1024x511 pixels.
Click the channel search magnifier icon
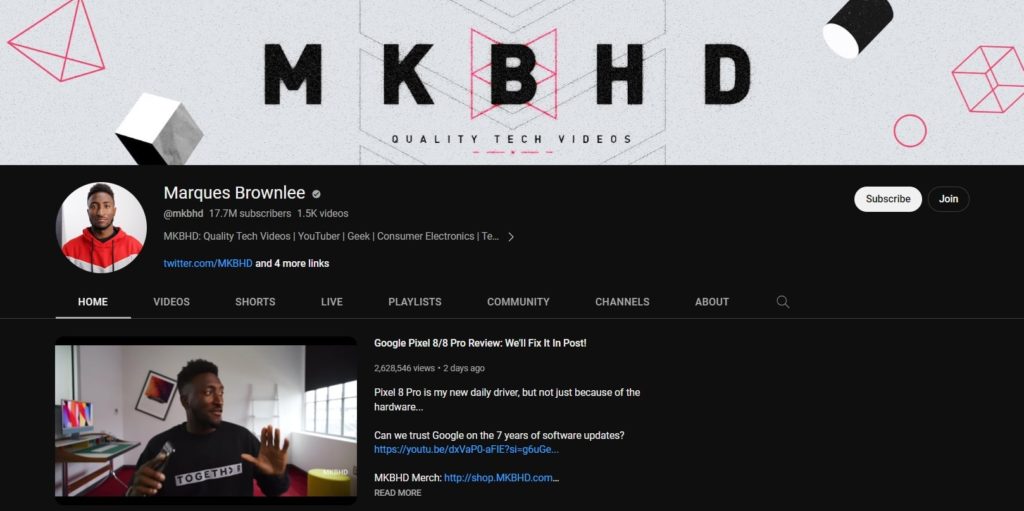(x=782, y=302)
